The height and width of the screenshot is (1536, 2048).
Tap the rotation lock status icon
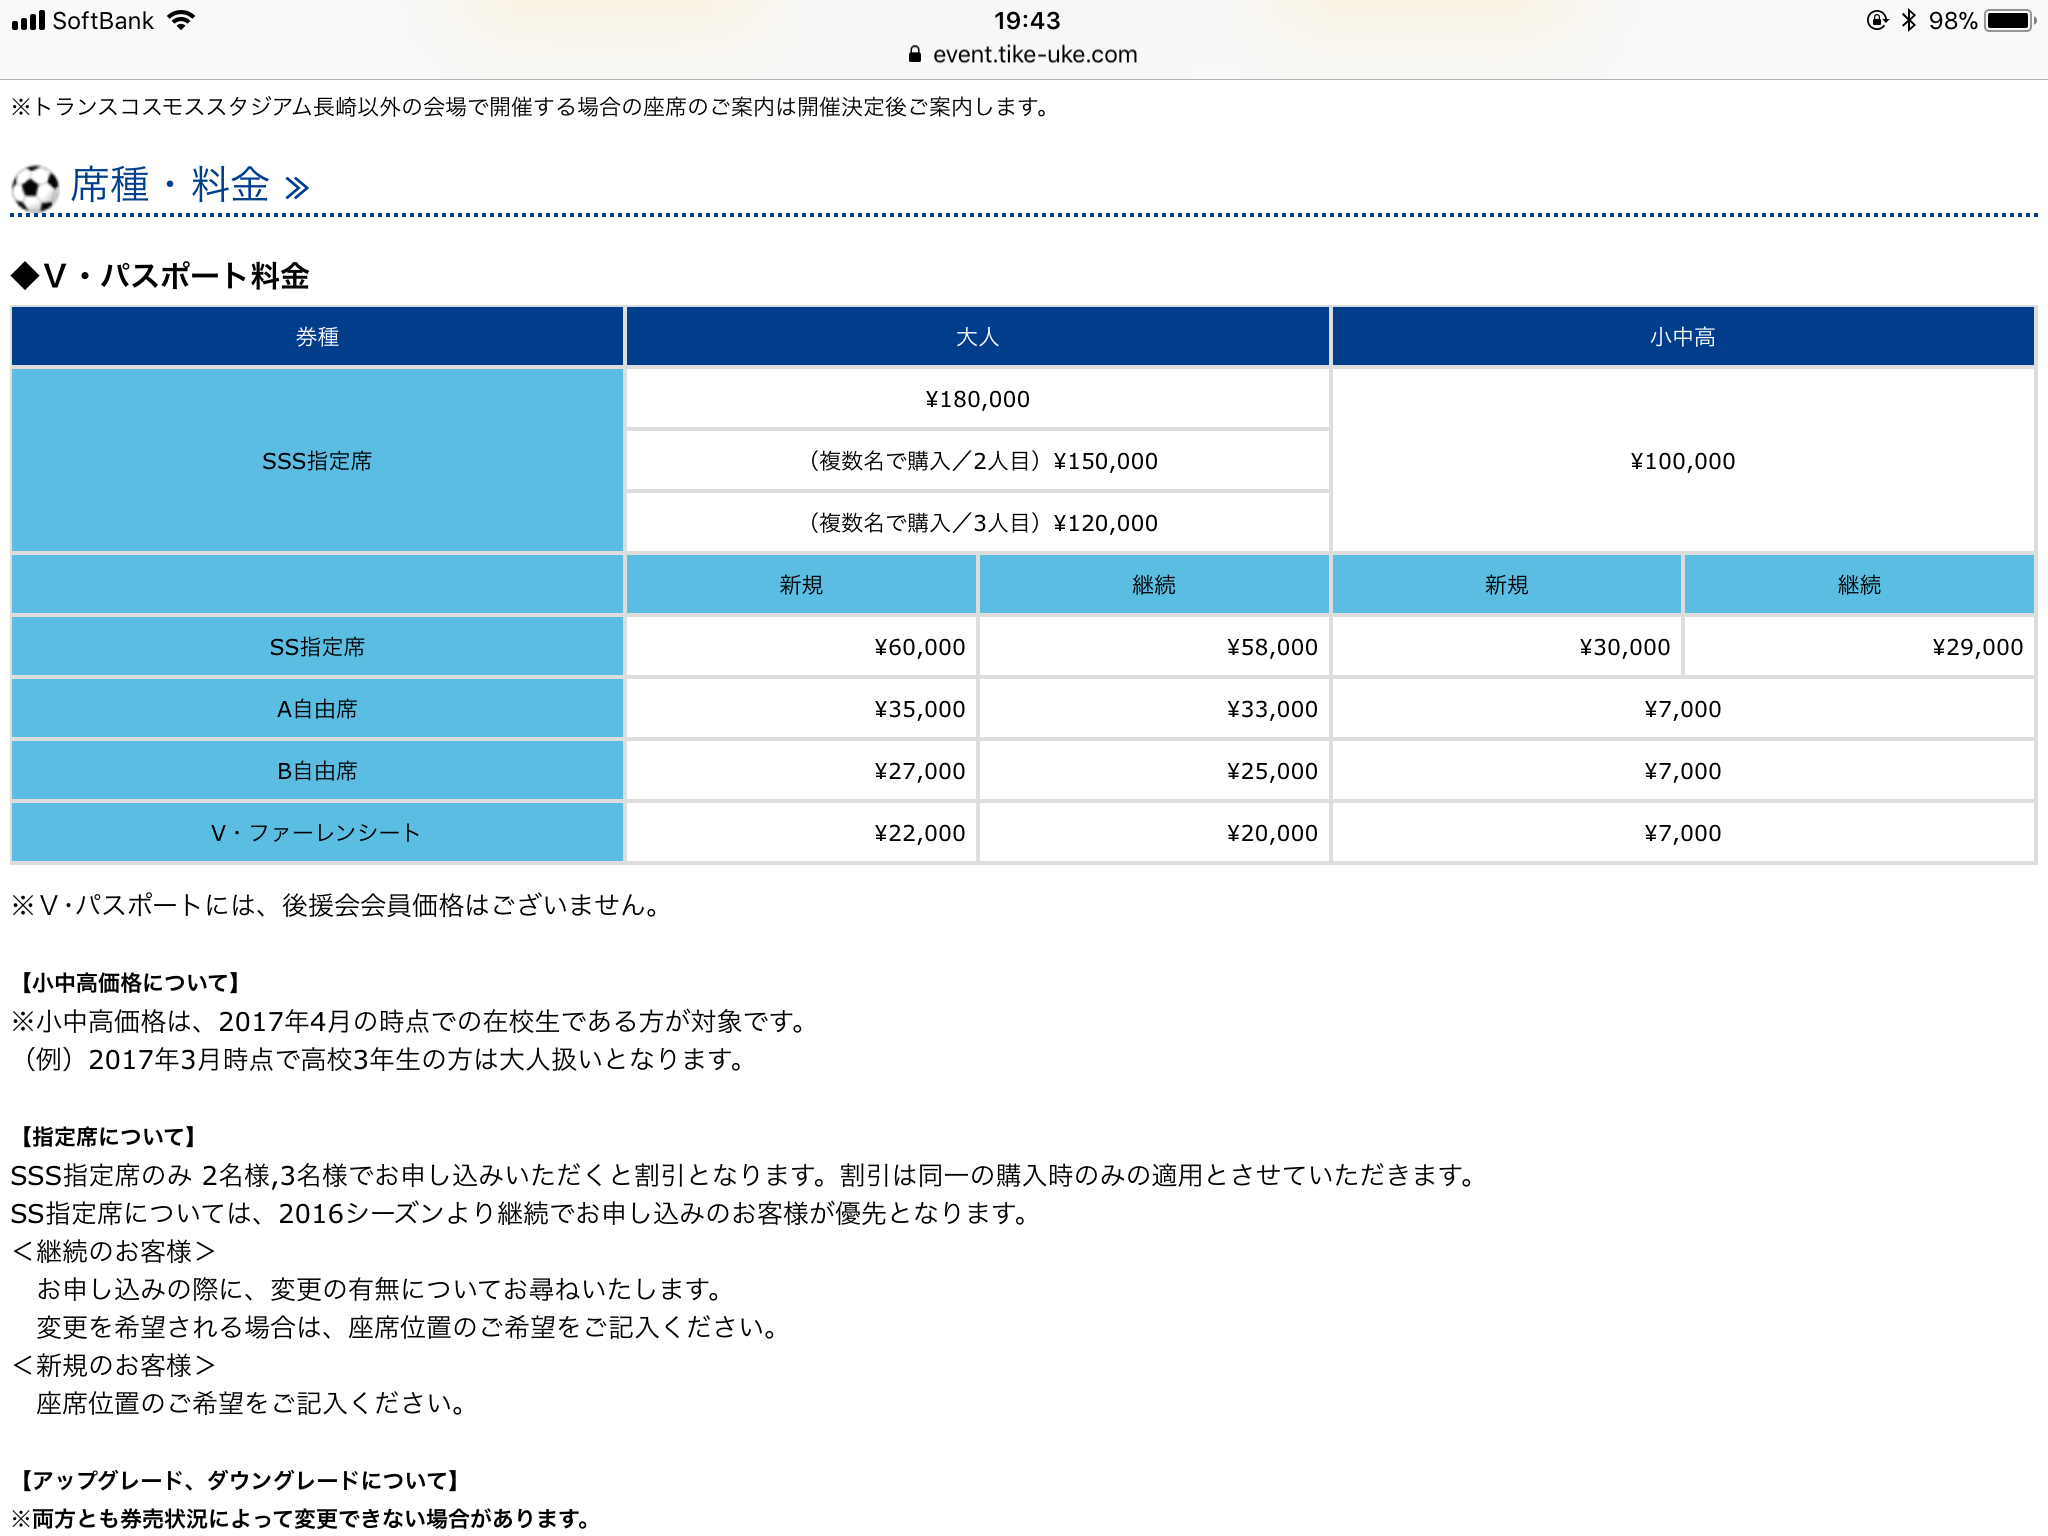click(1877, 20)
